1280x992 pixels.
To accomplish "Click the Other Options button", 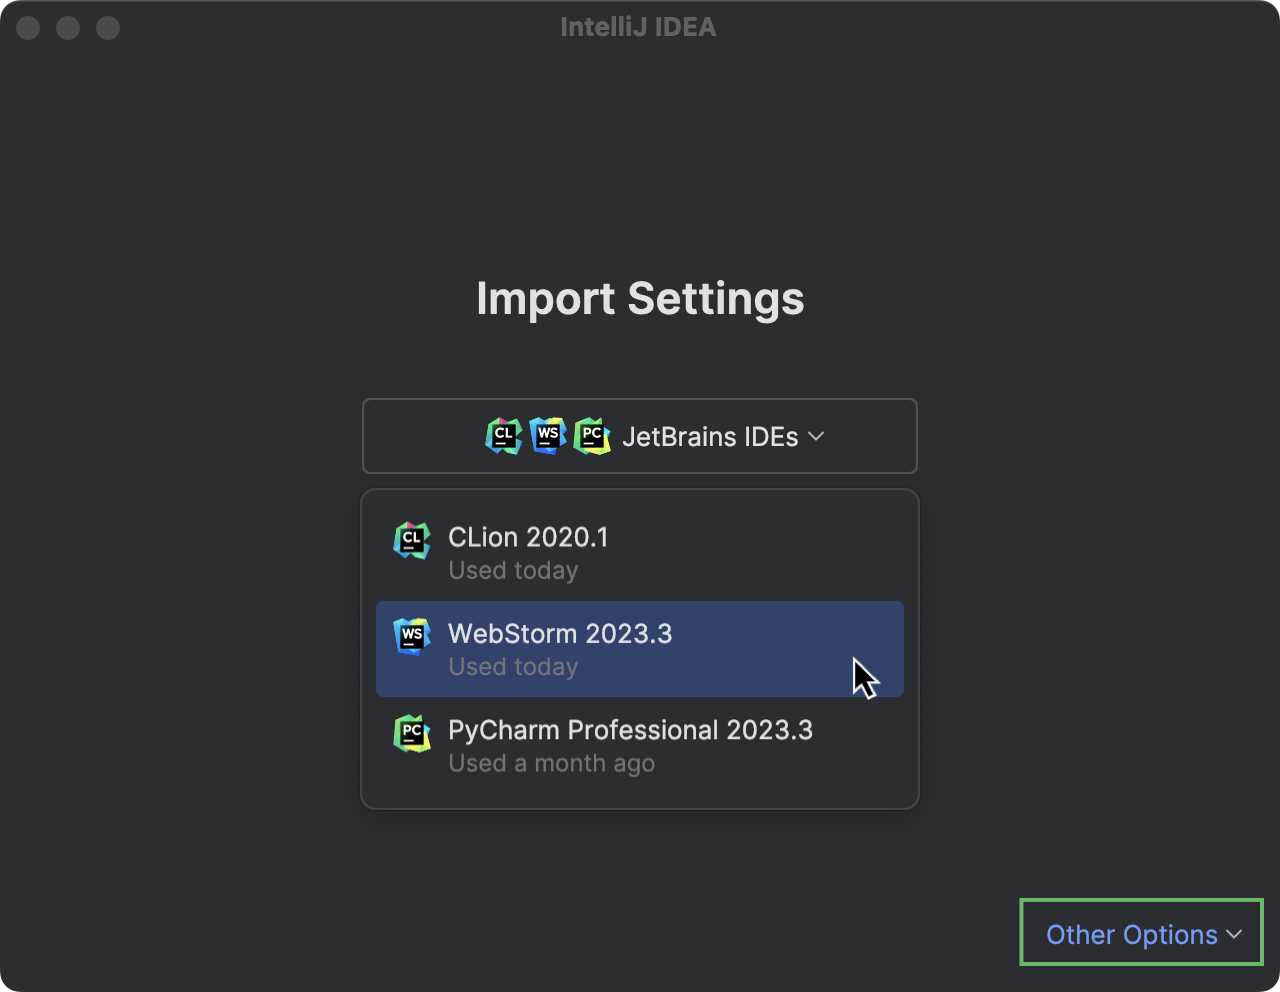I will pos(1141,933).
